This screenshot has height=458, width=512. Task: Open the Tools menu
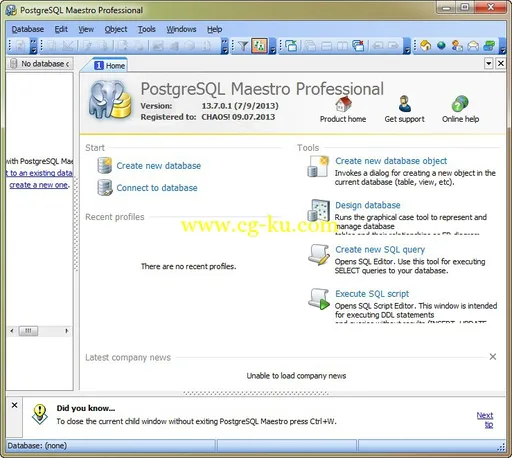[x=147, y=29]
